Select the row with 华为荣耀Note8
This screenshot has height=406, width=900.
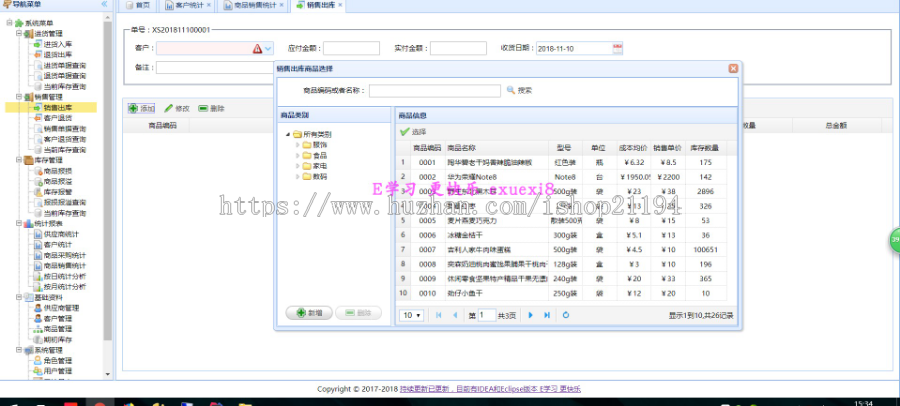click(561, 177)
